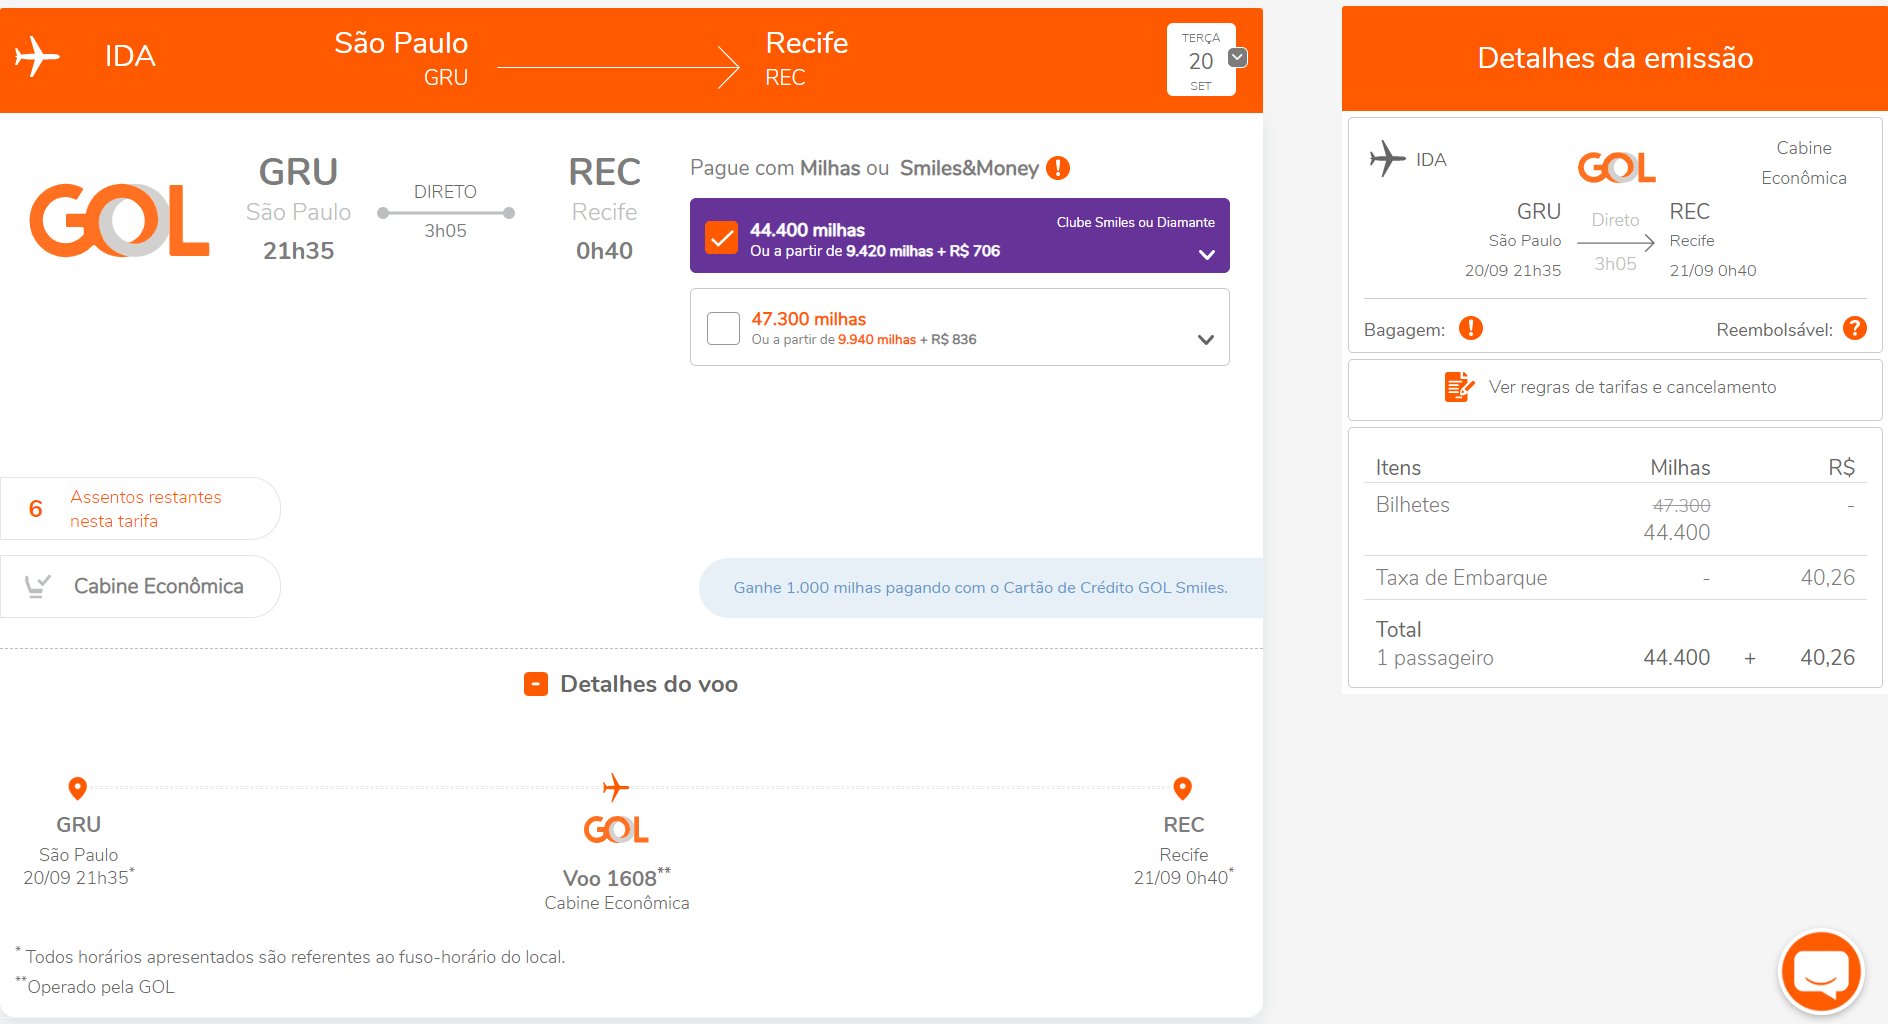Image resolution: width=1888 pixels, height=1024 pixels.
Task: Click the REC destination location pin
Action: click(1182, 788)
